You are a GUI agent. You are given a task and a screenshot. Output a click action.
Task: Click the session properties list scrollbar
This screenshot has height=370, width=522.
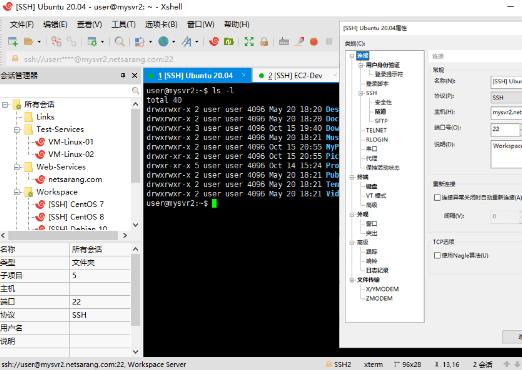pos(135,290)
